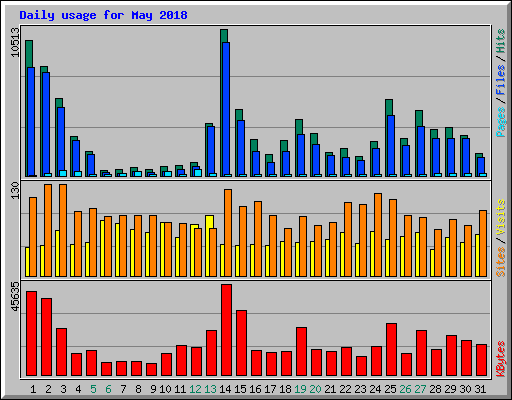Select the red KBytes bar for day 31

pyautogui.click(x=481, y=360)
